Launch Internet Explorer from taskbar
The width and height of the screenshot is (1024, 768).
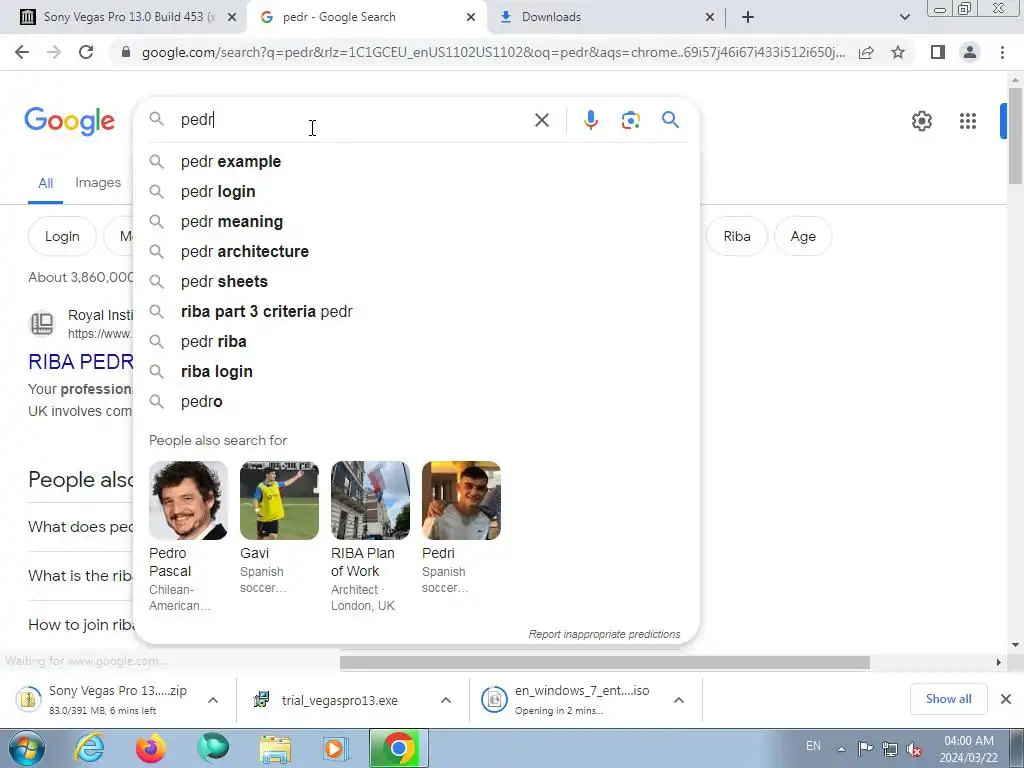click(x=89, y=748)
